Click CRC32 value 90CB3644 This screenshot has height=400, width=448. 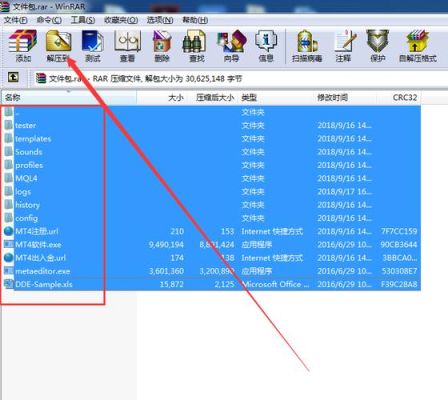(399, 244)
